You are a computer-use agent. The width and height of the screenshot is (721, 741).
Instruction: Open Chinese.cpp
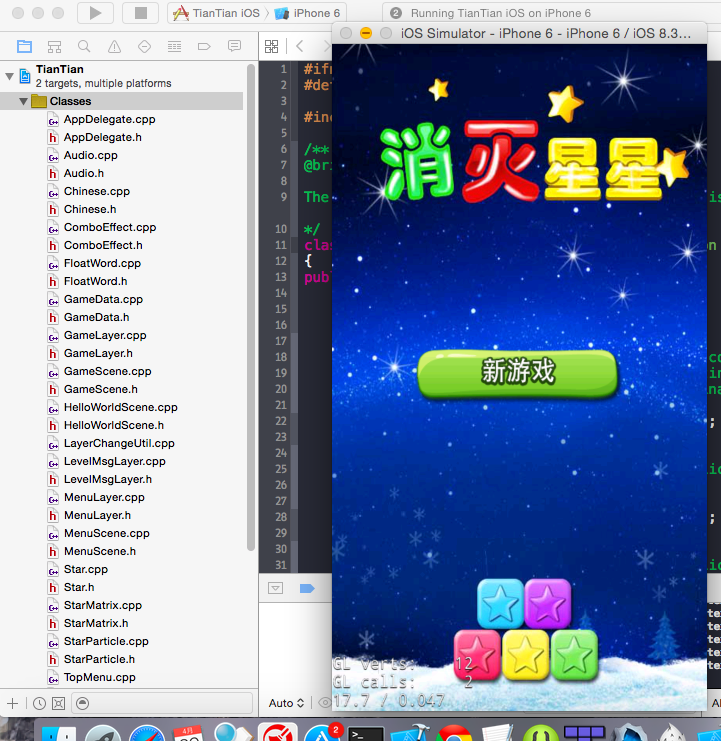(x=97, y=191)
